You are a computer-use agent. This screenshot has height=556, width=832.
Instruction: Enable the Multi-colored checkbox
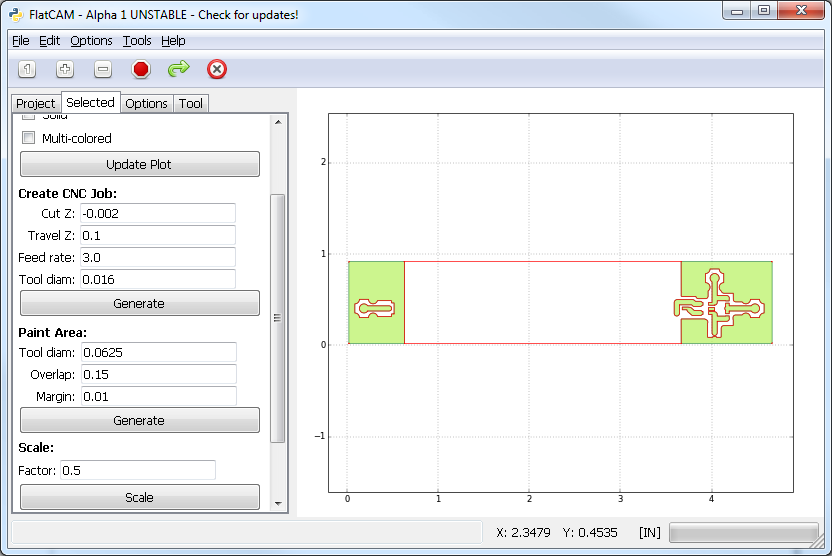click(29, 138)
